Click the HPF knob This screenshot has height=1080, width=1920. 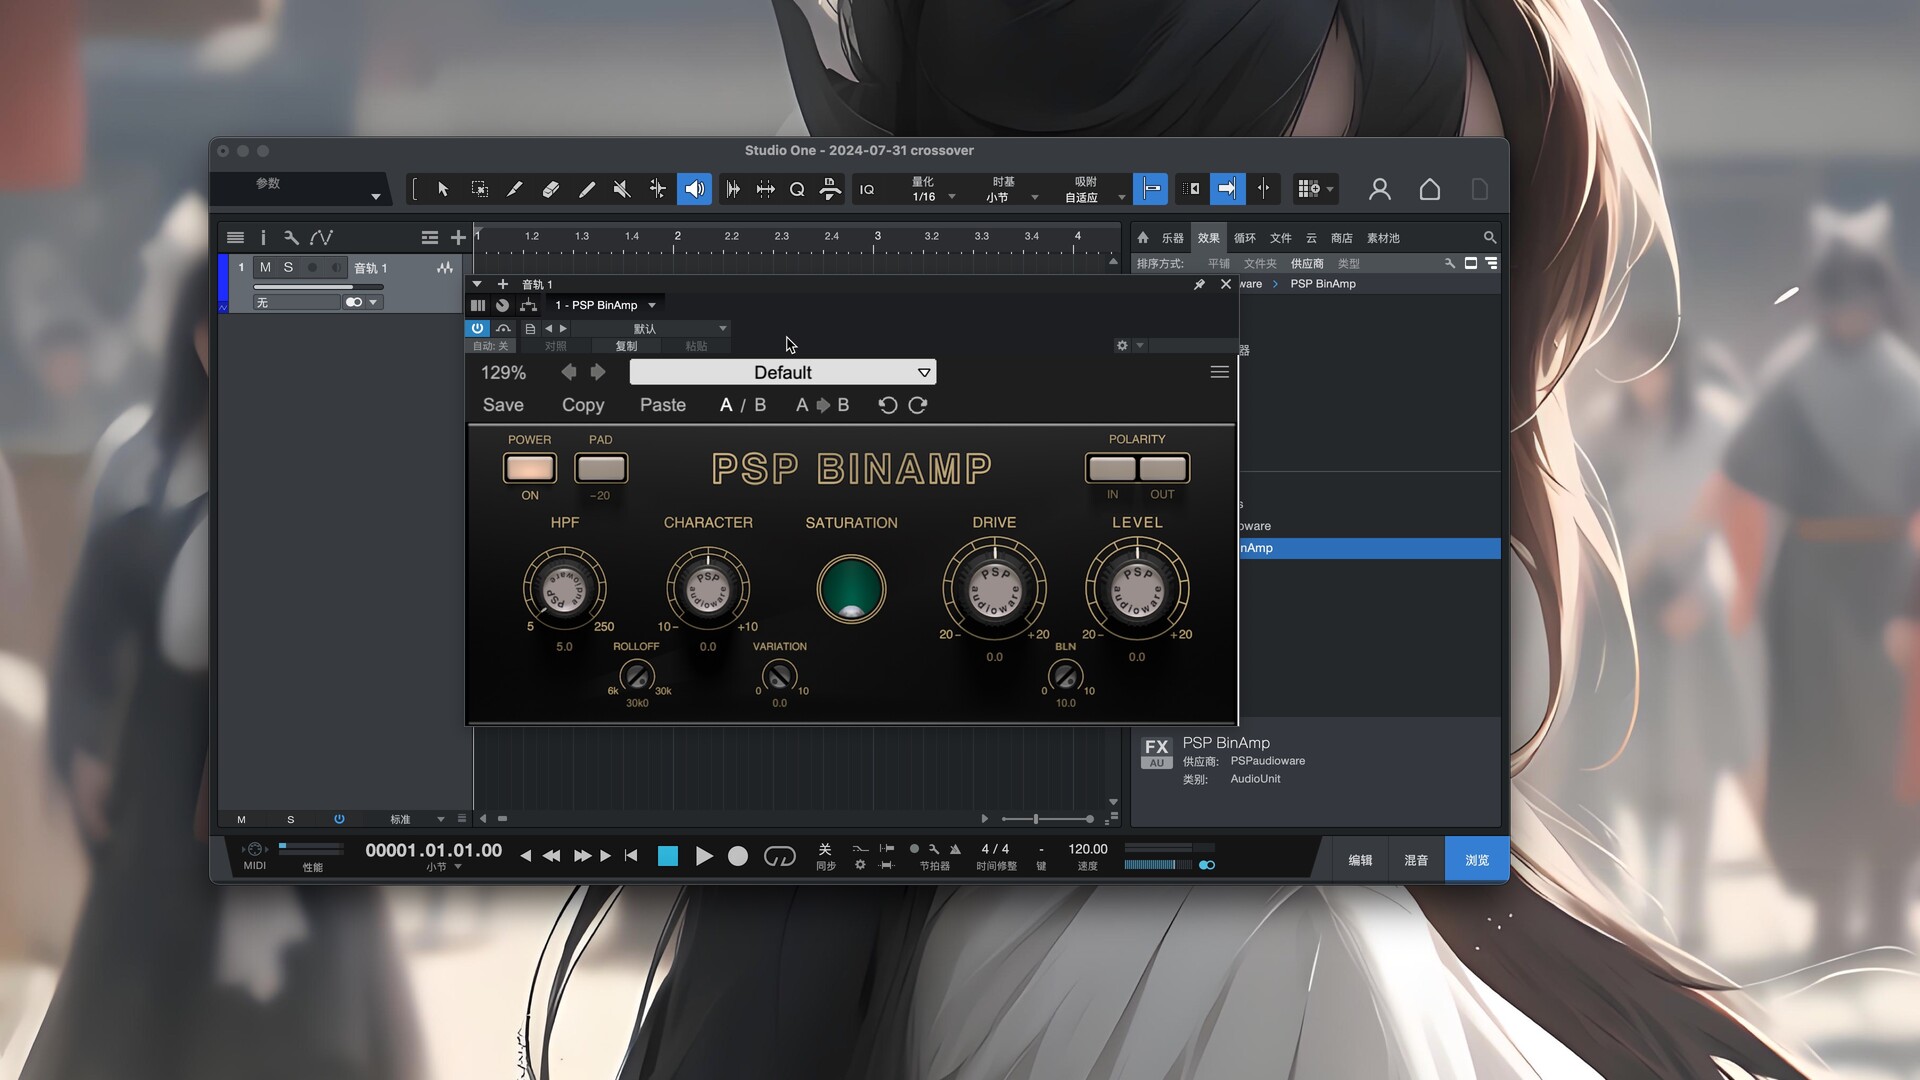[x=564, y=588]
